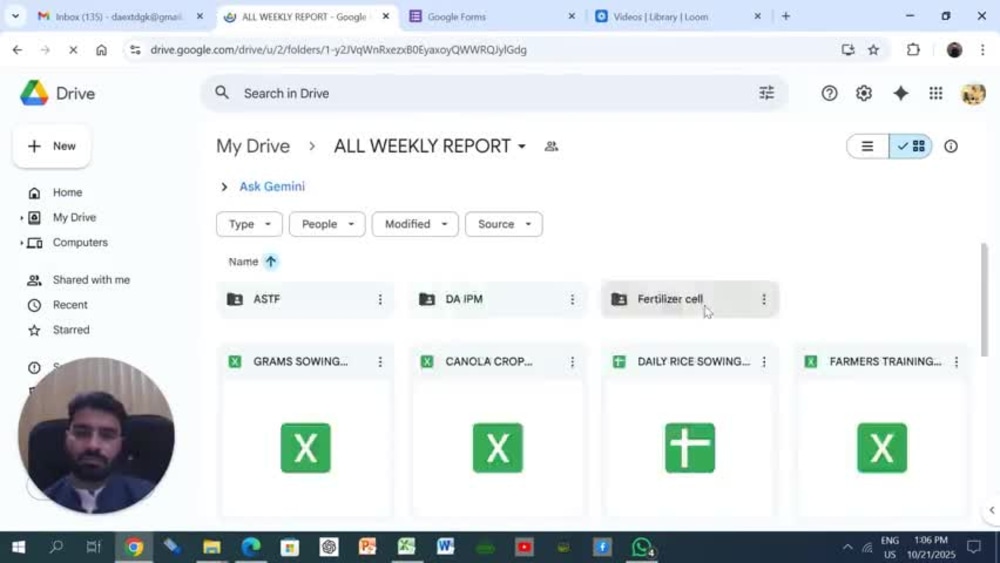
Task: Reverse the Name sort direction arrow
Action: (x=270, y=261)
